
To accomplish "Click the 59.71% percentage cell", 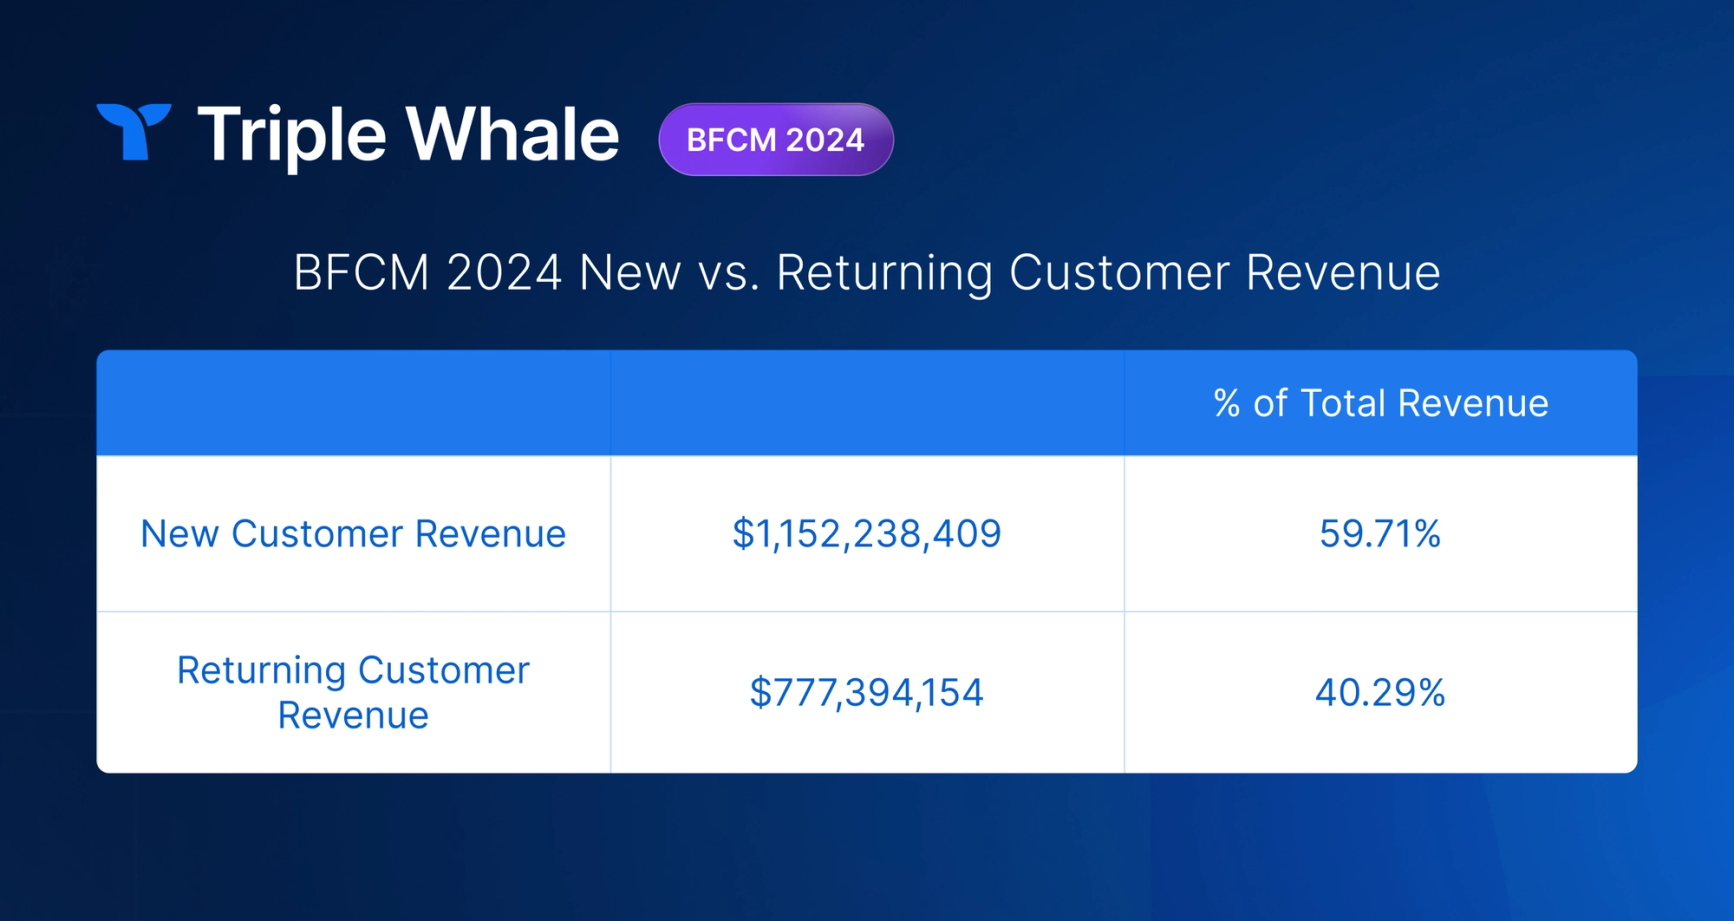I will (1380, 533).
